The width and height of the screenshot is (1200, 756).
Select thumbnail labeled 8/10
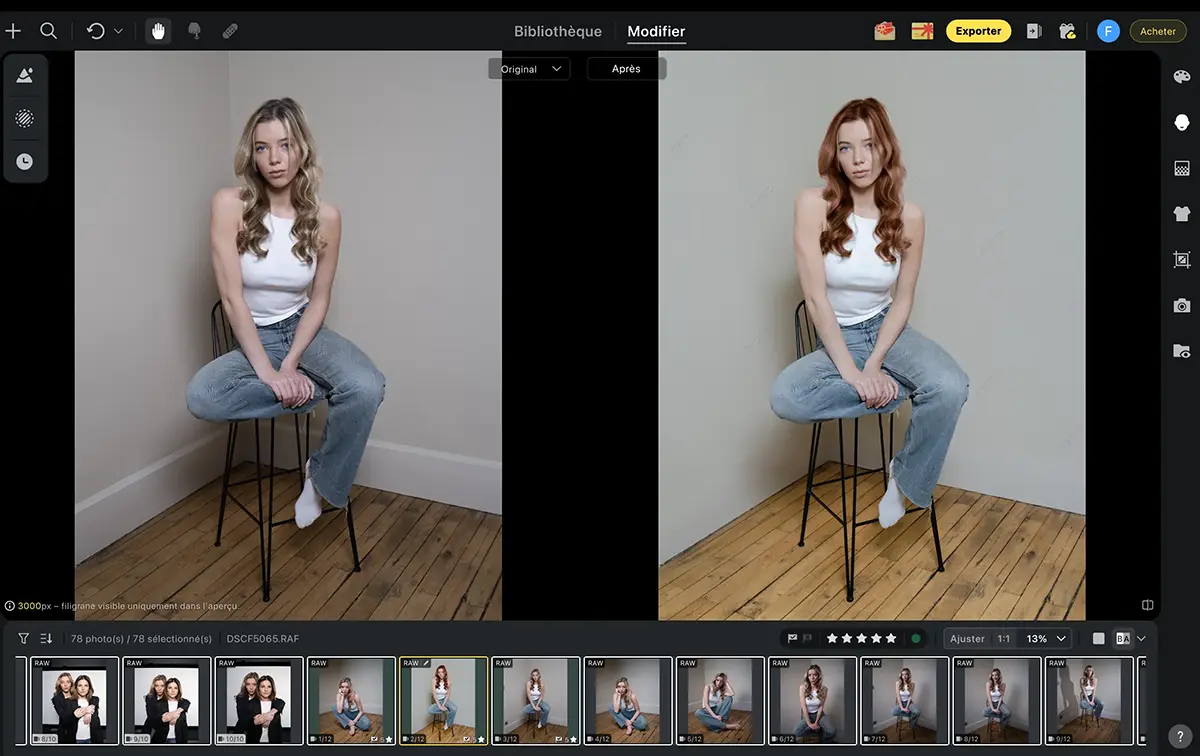[x=75, y=701]
